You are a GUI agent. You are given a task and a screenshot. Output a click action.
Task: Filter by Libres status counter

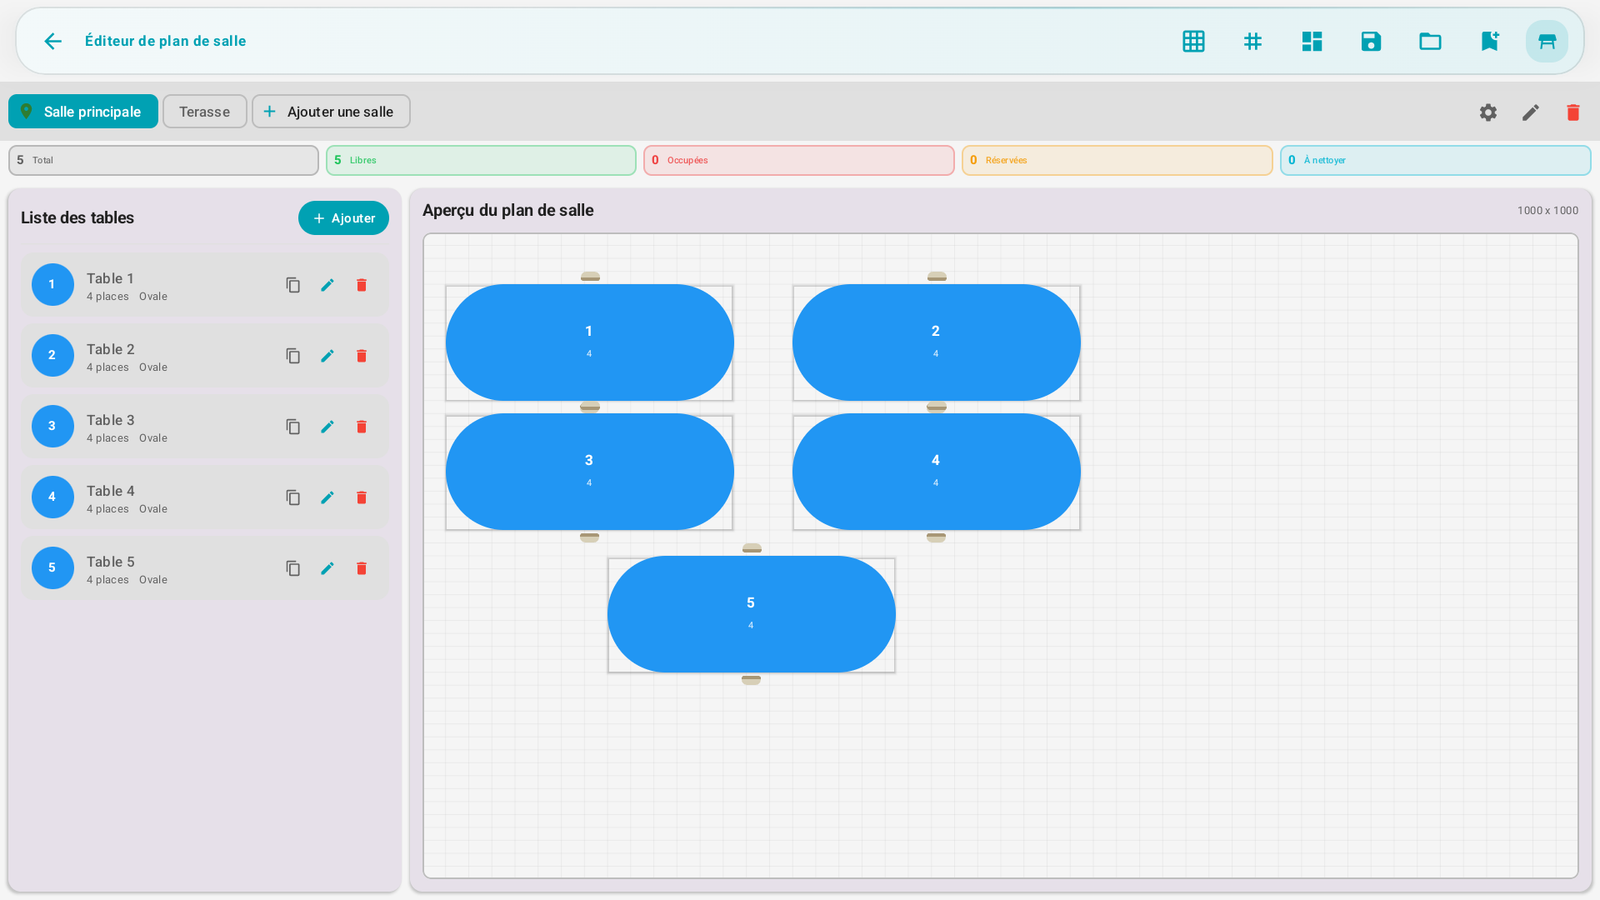tap(481, 160)
